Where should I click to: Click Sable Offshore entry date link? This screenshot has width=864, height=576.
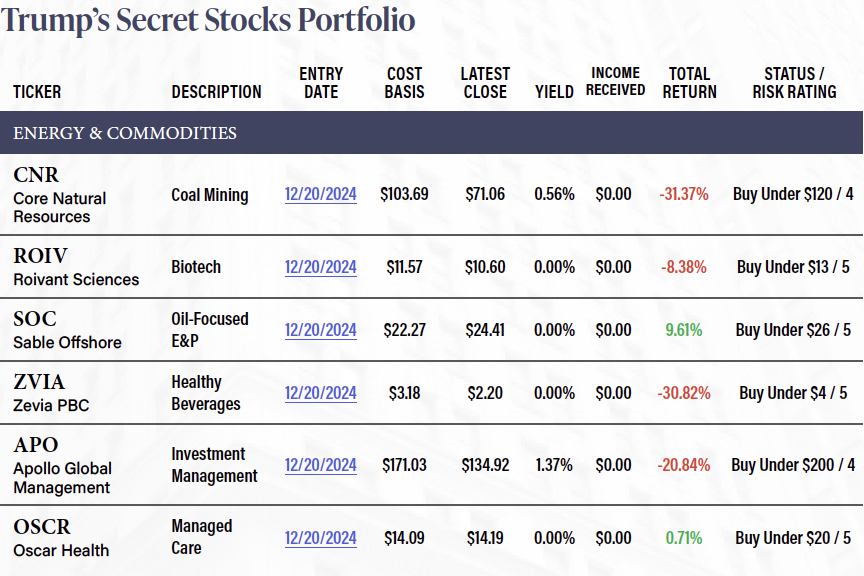coord(320,330)
